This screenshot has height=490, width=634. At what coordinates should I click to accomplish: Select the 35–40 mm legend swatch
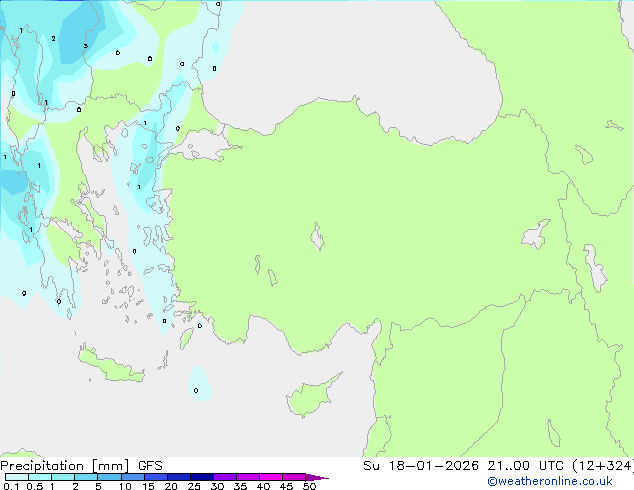[247, 477]
